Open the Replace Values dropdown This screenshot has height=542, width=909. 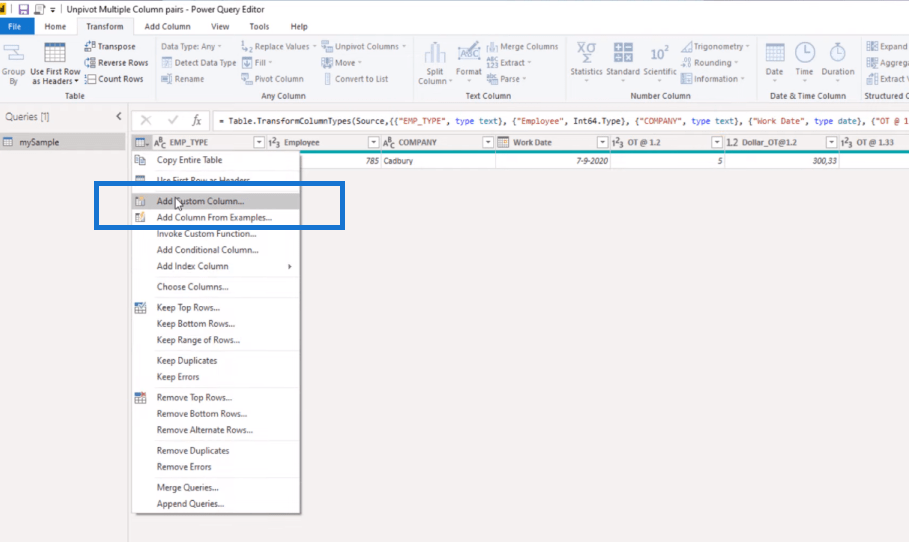point(278,46)
